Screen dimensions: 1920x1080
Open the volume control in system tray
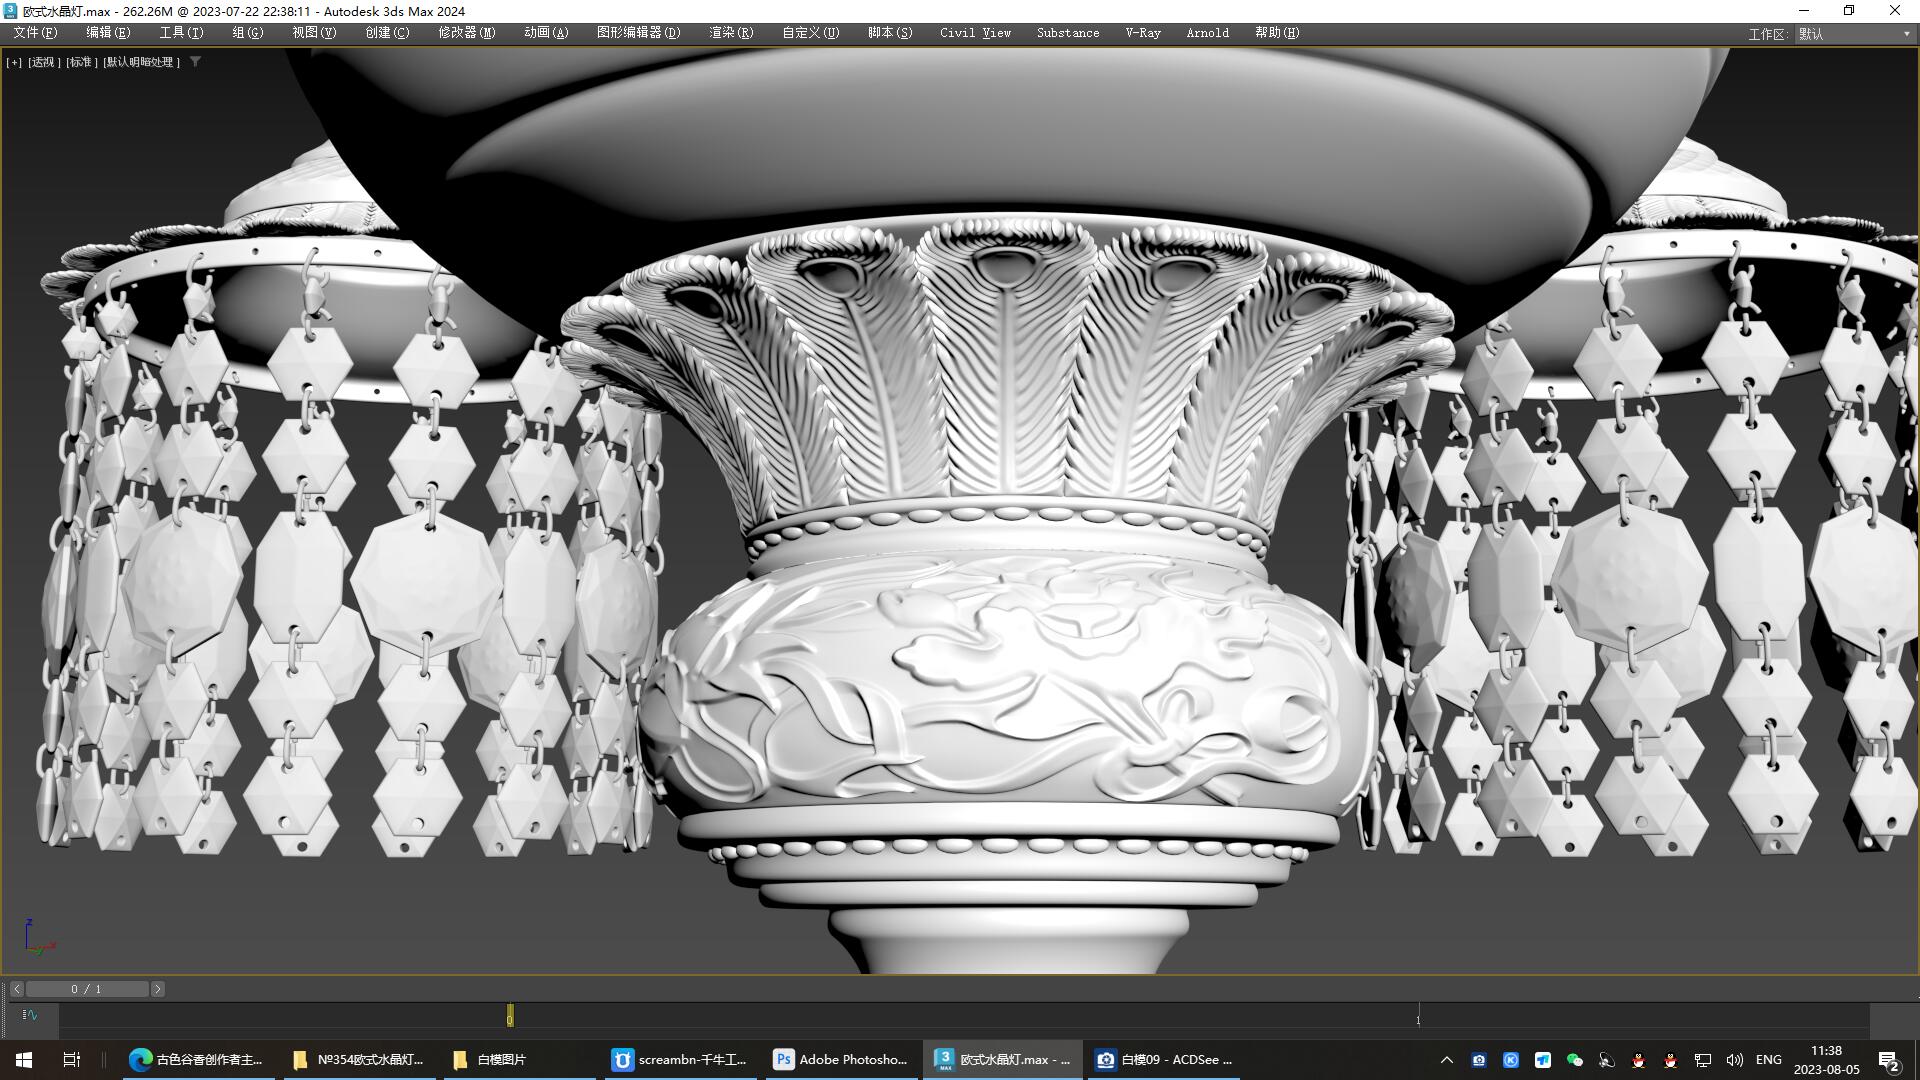point(1735,1059)
